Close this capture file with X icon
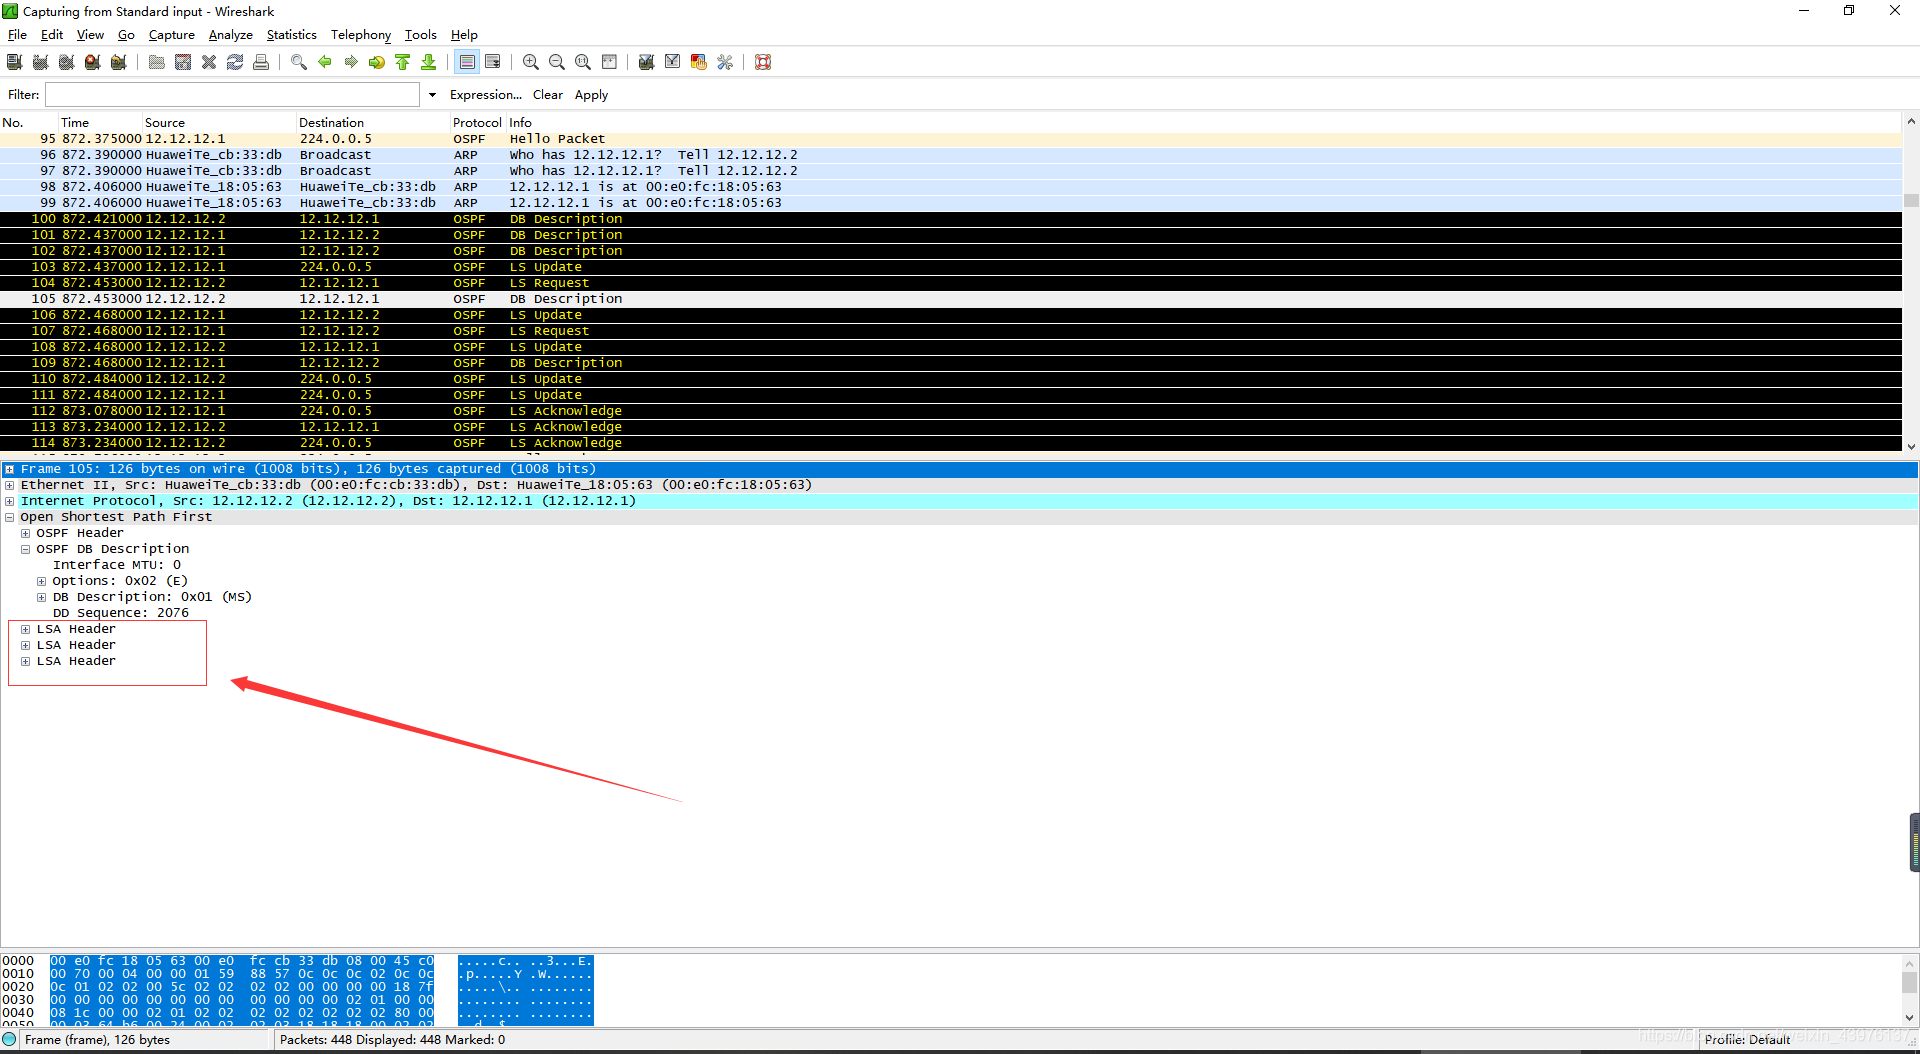The height and width of the screenshot is (1054, 1920). (x=209, y=62)
